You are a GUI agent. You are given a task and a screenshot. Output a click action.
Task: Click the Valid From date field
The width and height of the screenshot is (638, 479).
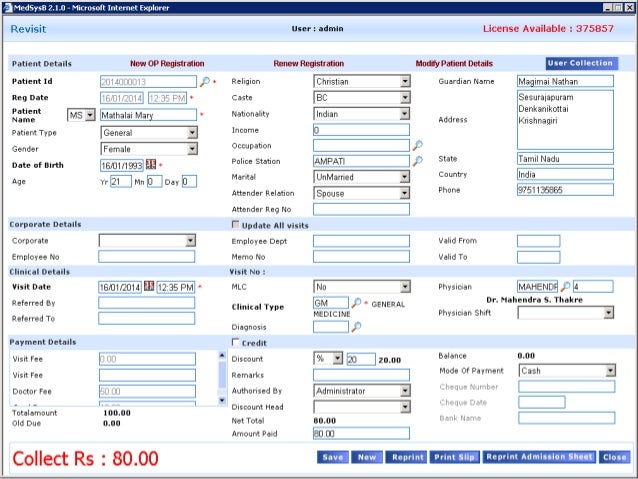click(x=539, y=241)
